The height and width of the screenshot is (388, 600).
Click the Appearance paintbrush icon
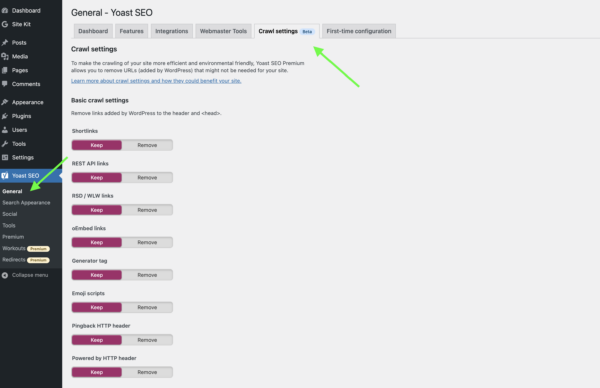coord(5,102)
